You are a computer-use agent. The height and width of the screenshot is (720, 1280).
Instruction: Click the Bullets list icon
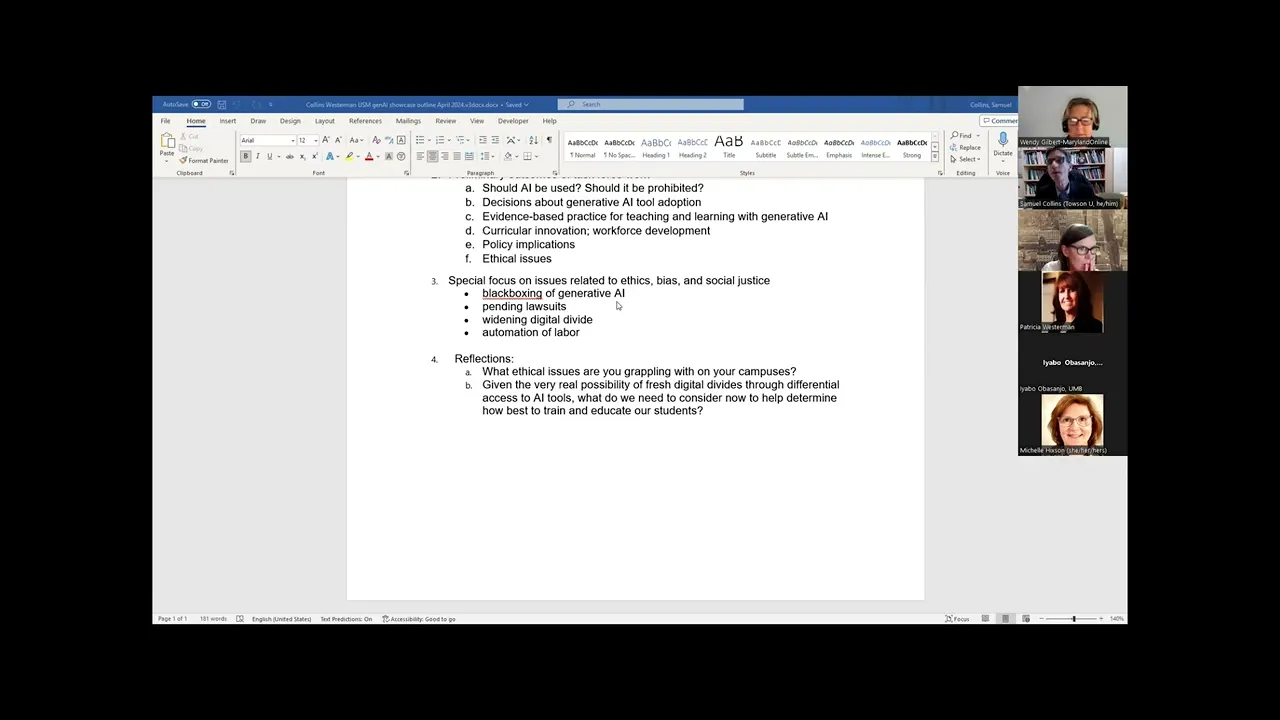pos(420,140)
